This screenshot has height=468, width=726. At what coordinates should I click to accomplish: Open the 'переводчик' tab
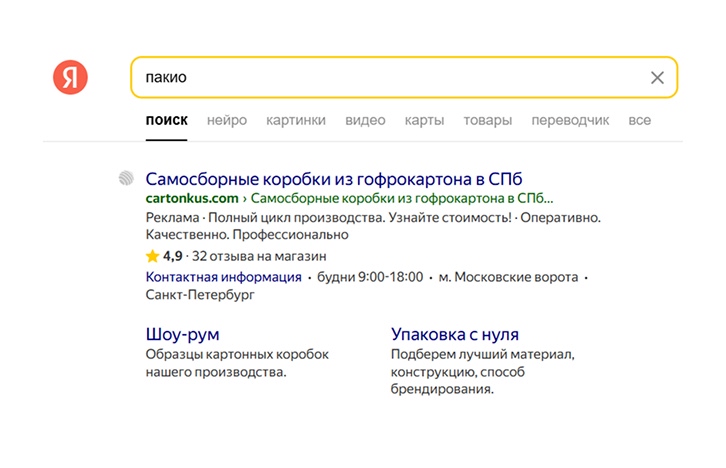[570, 120]
